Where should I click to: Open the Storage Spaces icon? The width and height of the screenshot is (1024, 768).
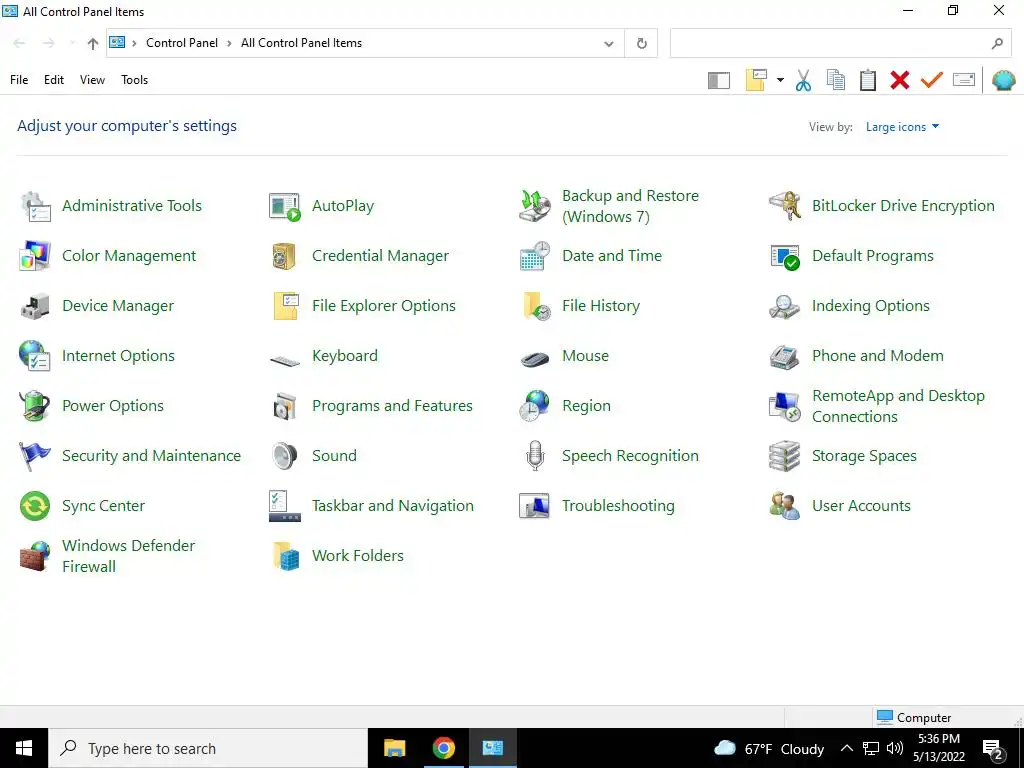click(x=784, y=456)
